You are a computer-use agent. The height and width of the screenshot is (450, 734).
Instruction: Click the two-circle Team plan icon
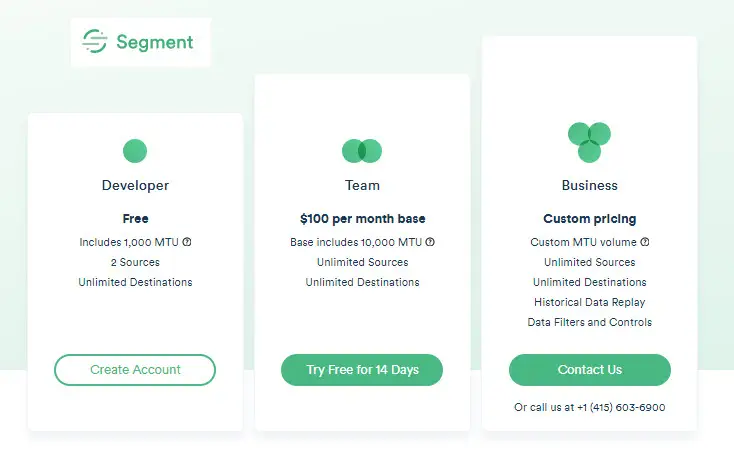tap(362, 151)
